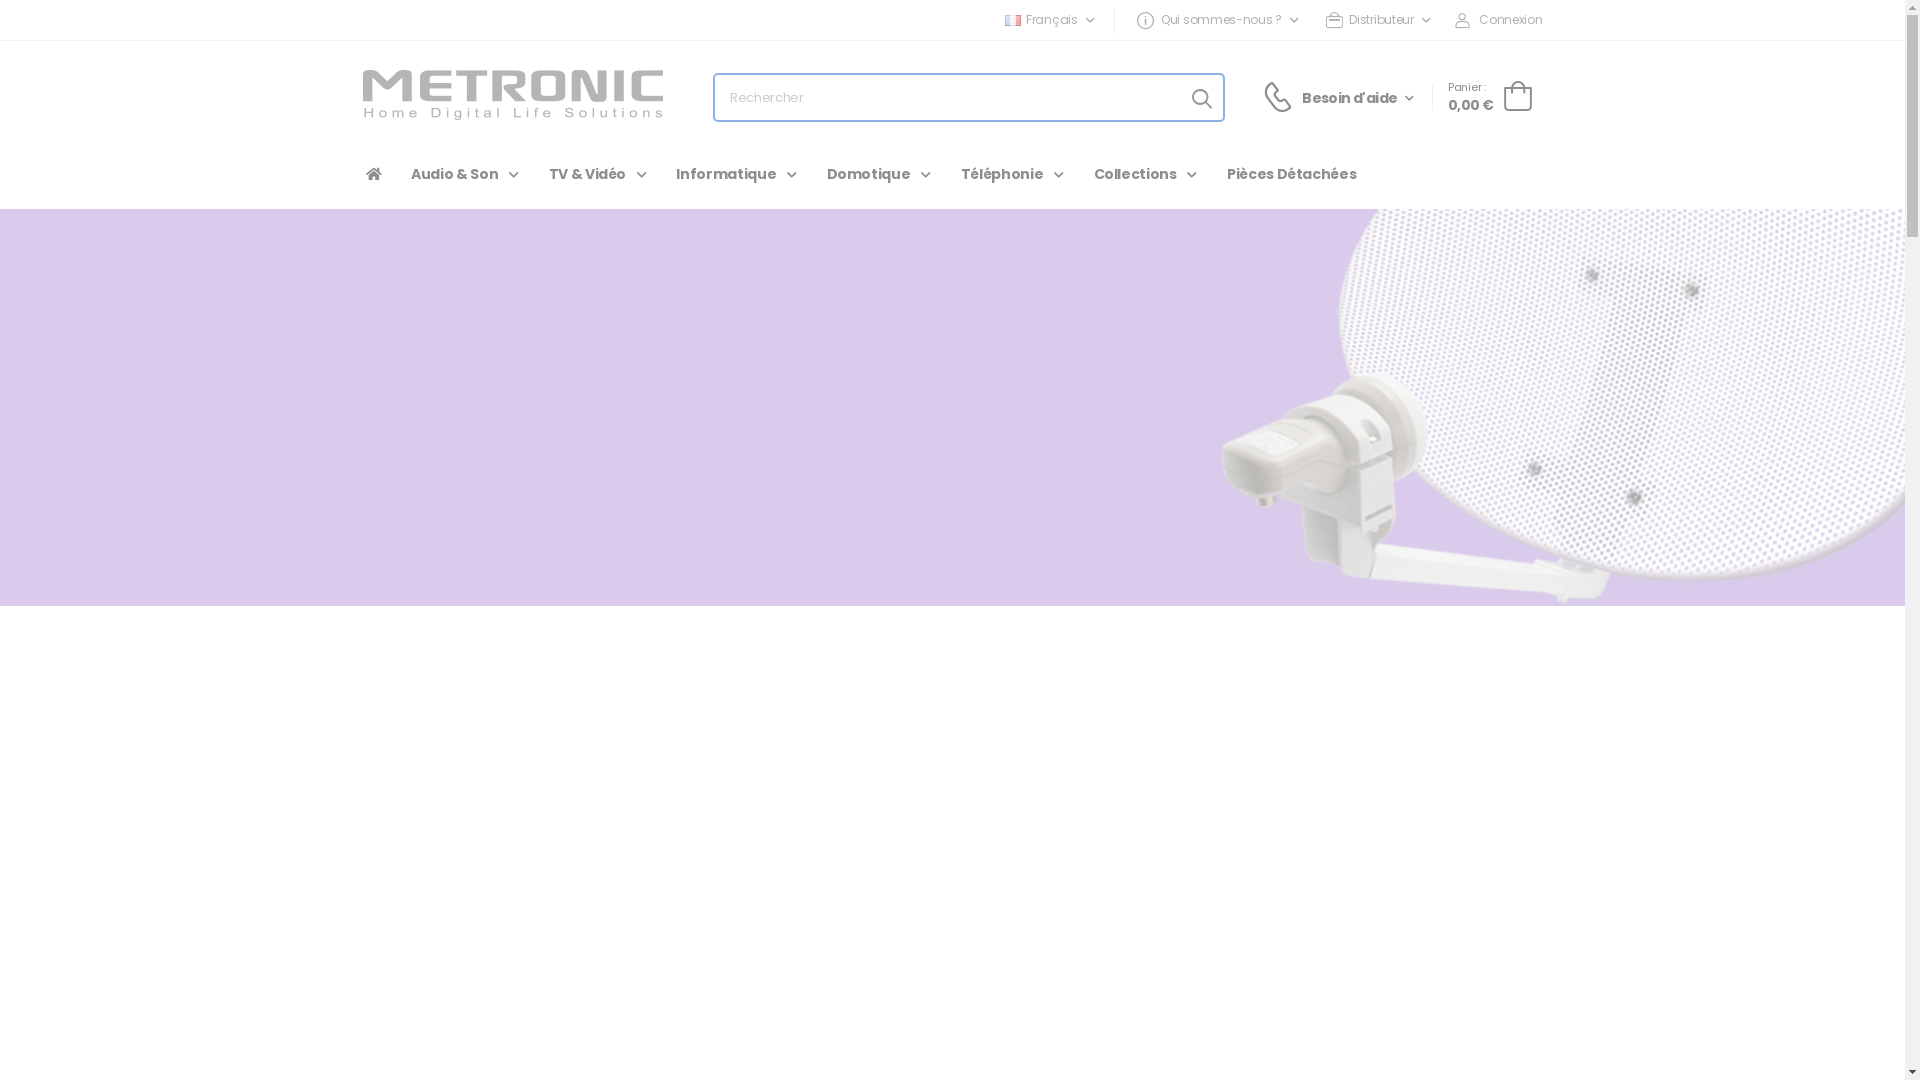Click the home icon in navigation bar
The width and height of the screenshot is (1920, 1080).
click(373, 174)
